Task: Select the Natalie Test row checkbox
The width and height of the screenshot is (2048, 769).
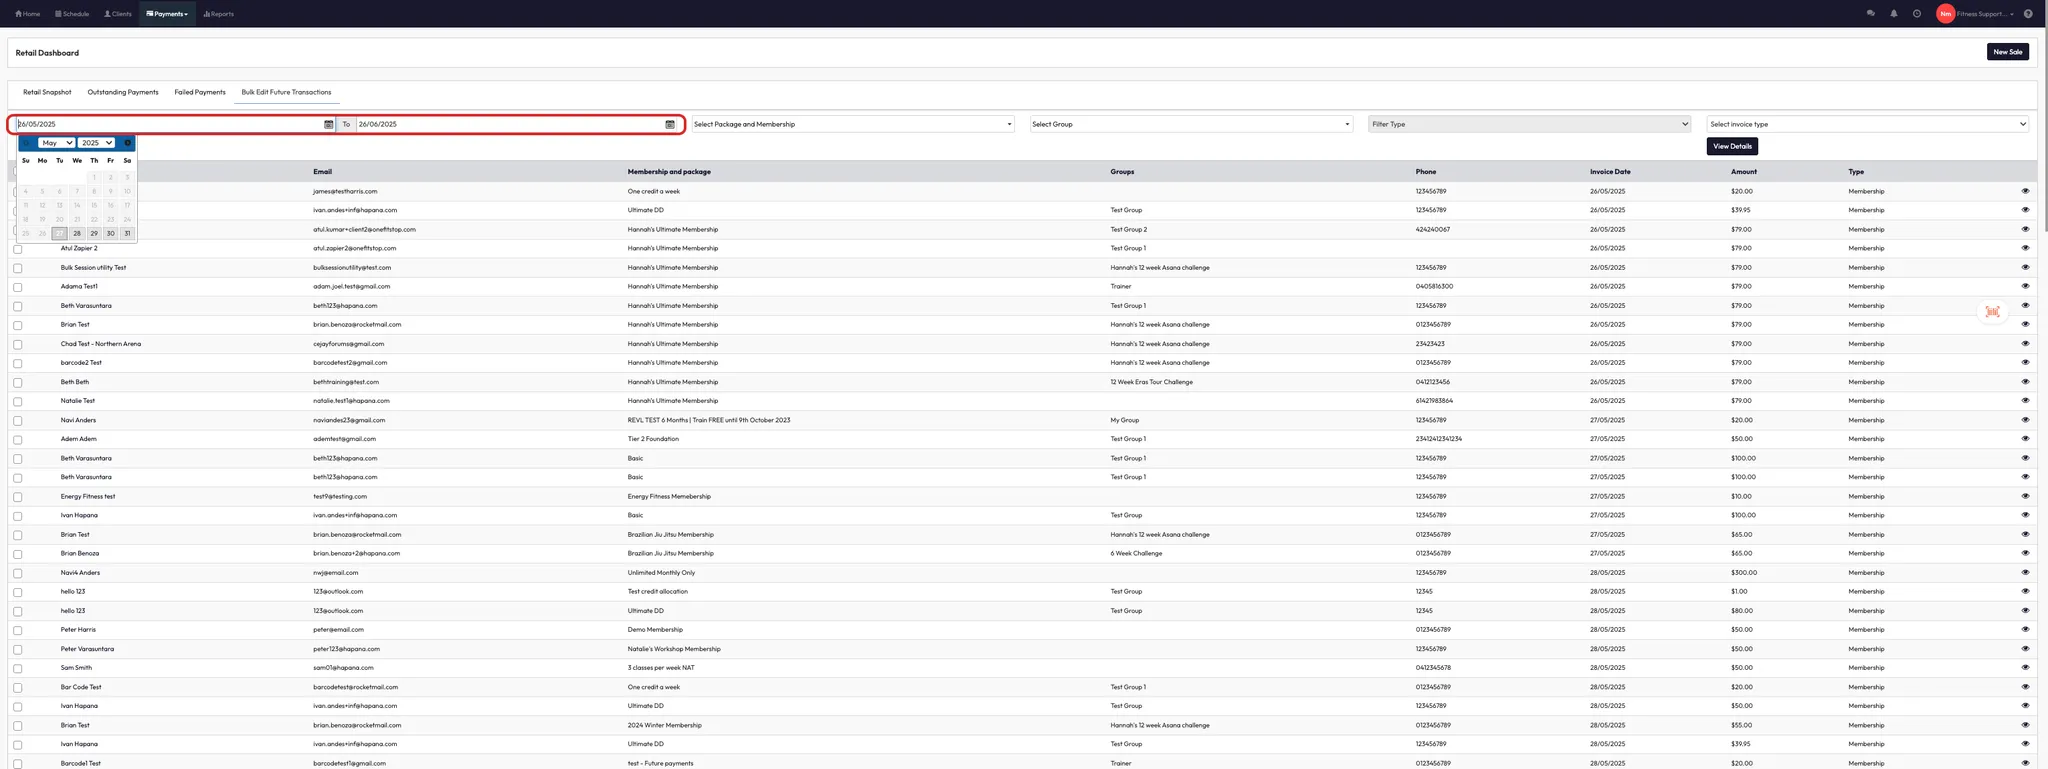Action: [x=18, y=402]
